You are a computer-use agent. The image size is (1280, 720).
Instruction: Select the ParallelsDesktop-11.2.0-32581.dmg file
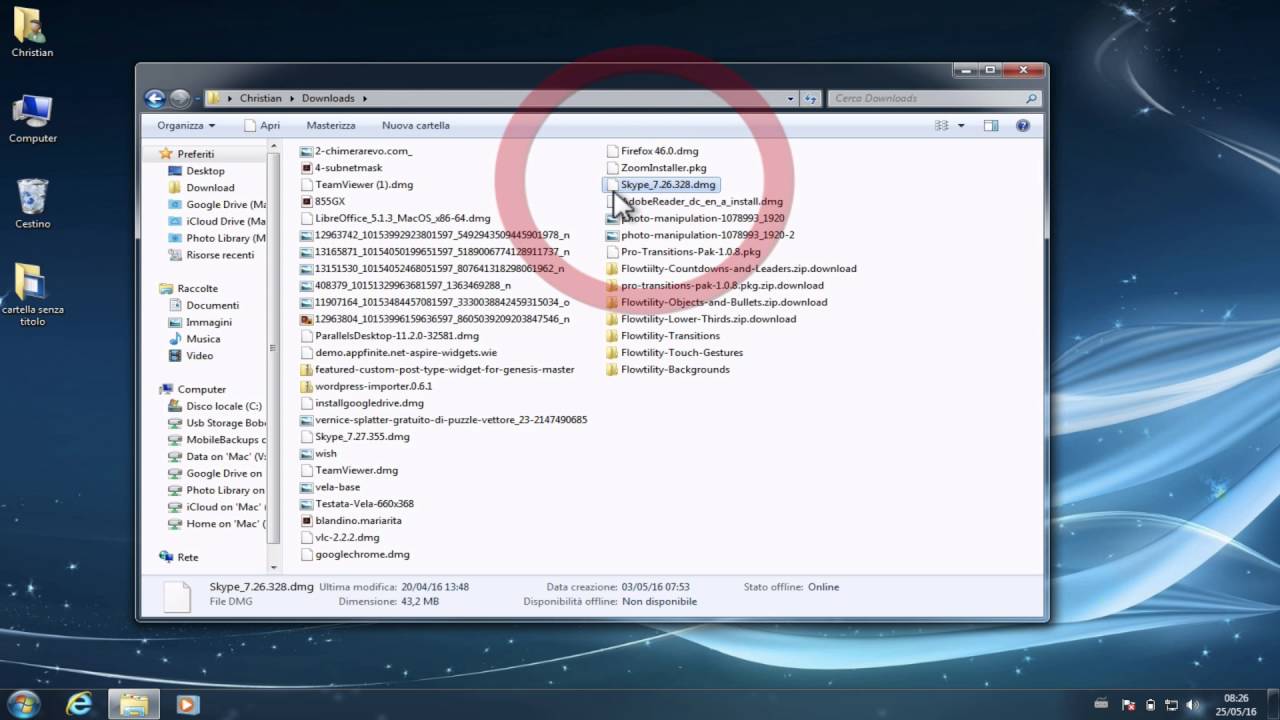pos(390,336)
